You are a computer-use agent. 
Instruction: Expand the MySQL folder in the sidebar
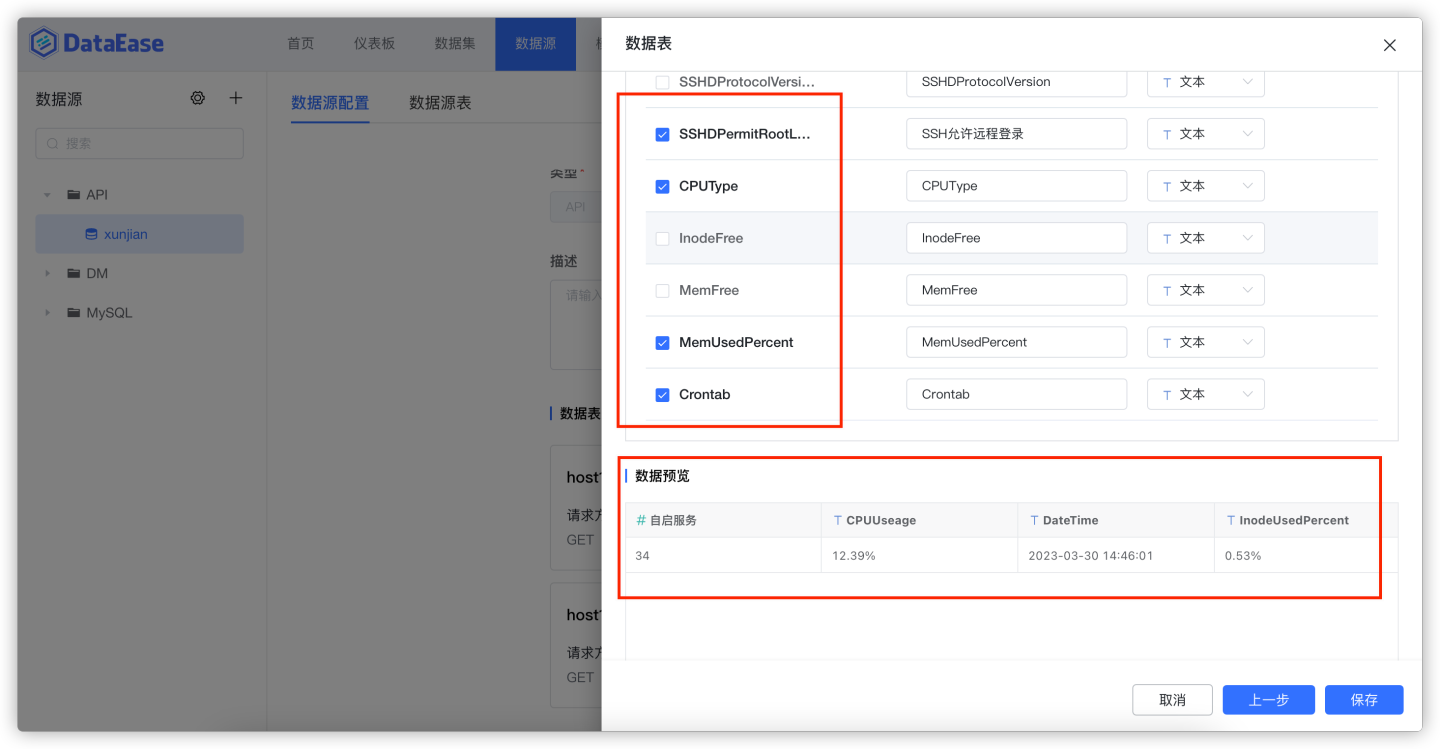[x=46, y=312]
